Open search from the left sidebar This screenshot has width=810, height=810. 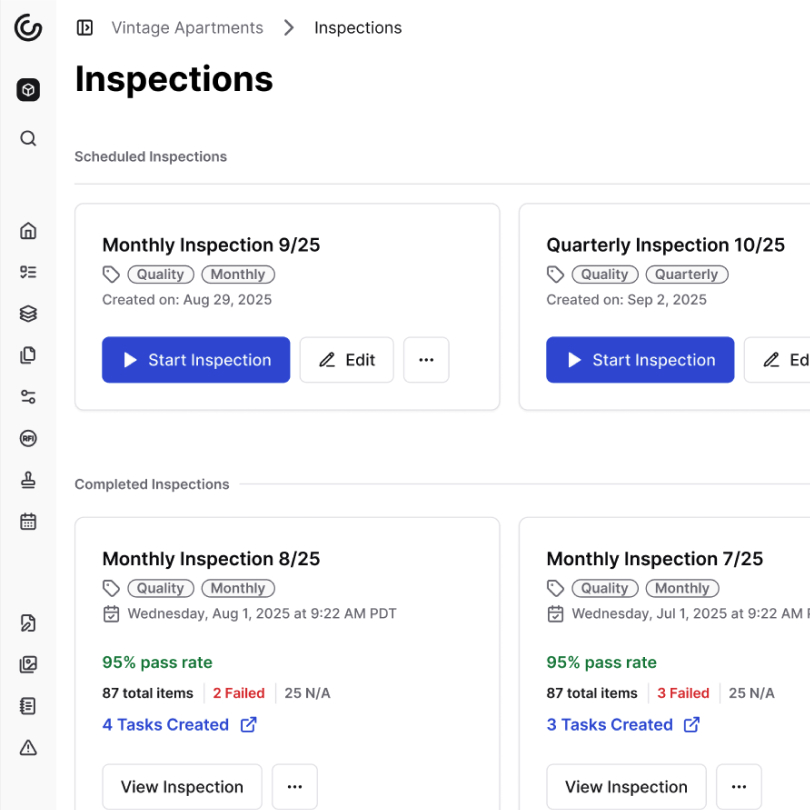tap(27, 138)
